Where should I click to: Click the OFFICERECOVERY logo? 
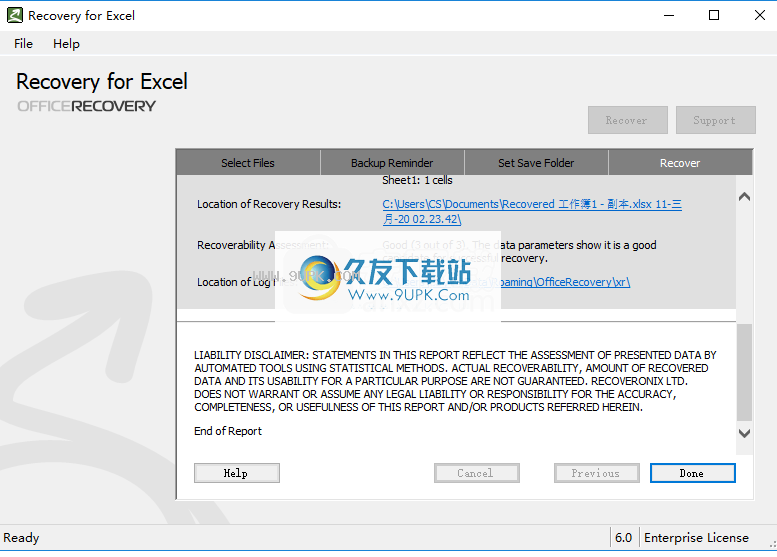coord(86,106)
